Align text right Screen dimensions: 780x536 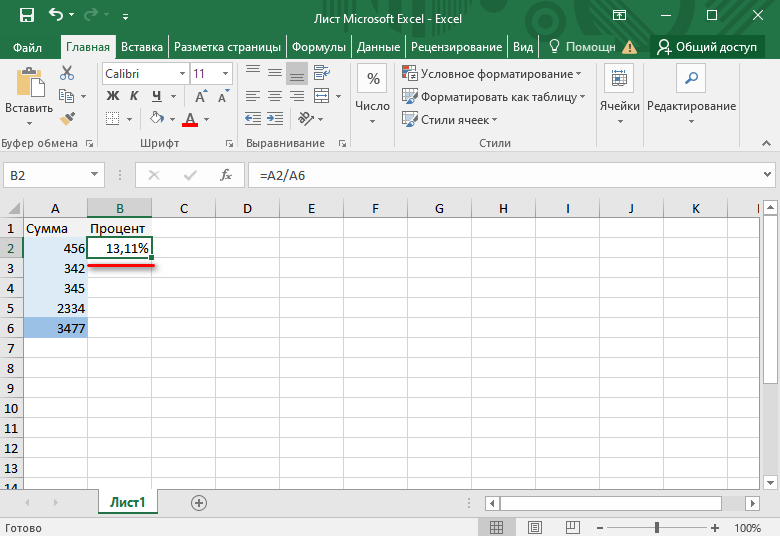pos(297,96)
